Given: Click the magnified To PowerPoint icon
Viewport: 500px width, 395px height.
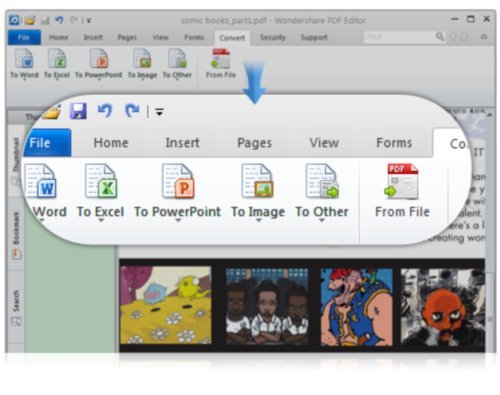Looking at the screenshot, I should tap(178, 181).
